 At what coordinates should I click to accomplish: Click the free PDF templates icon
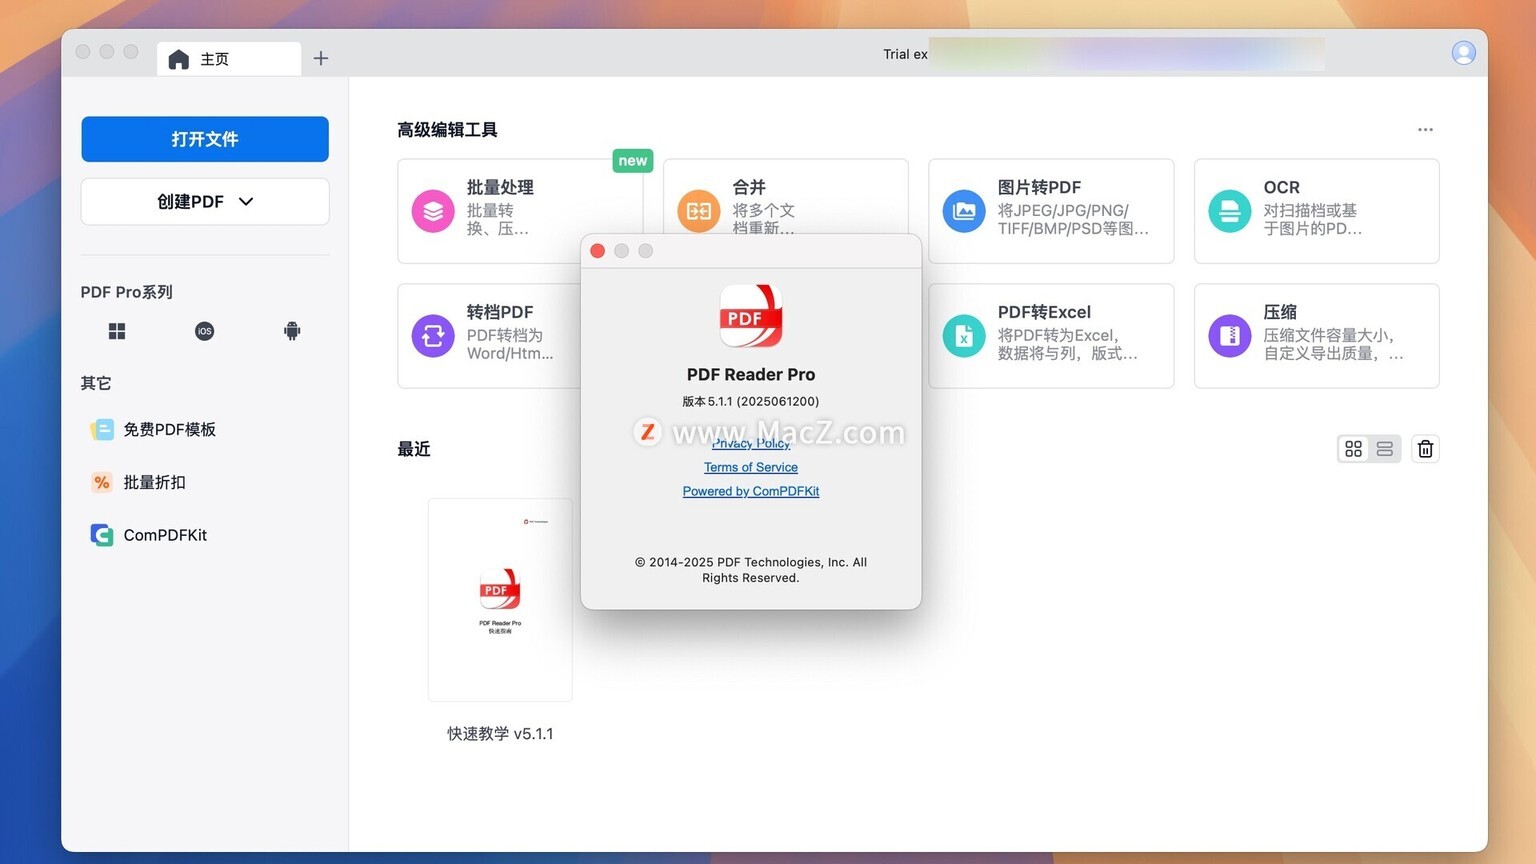click(102, 429)
